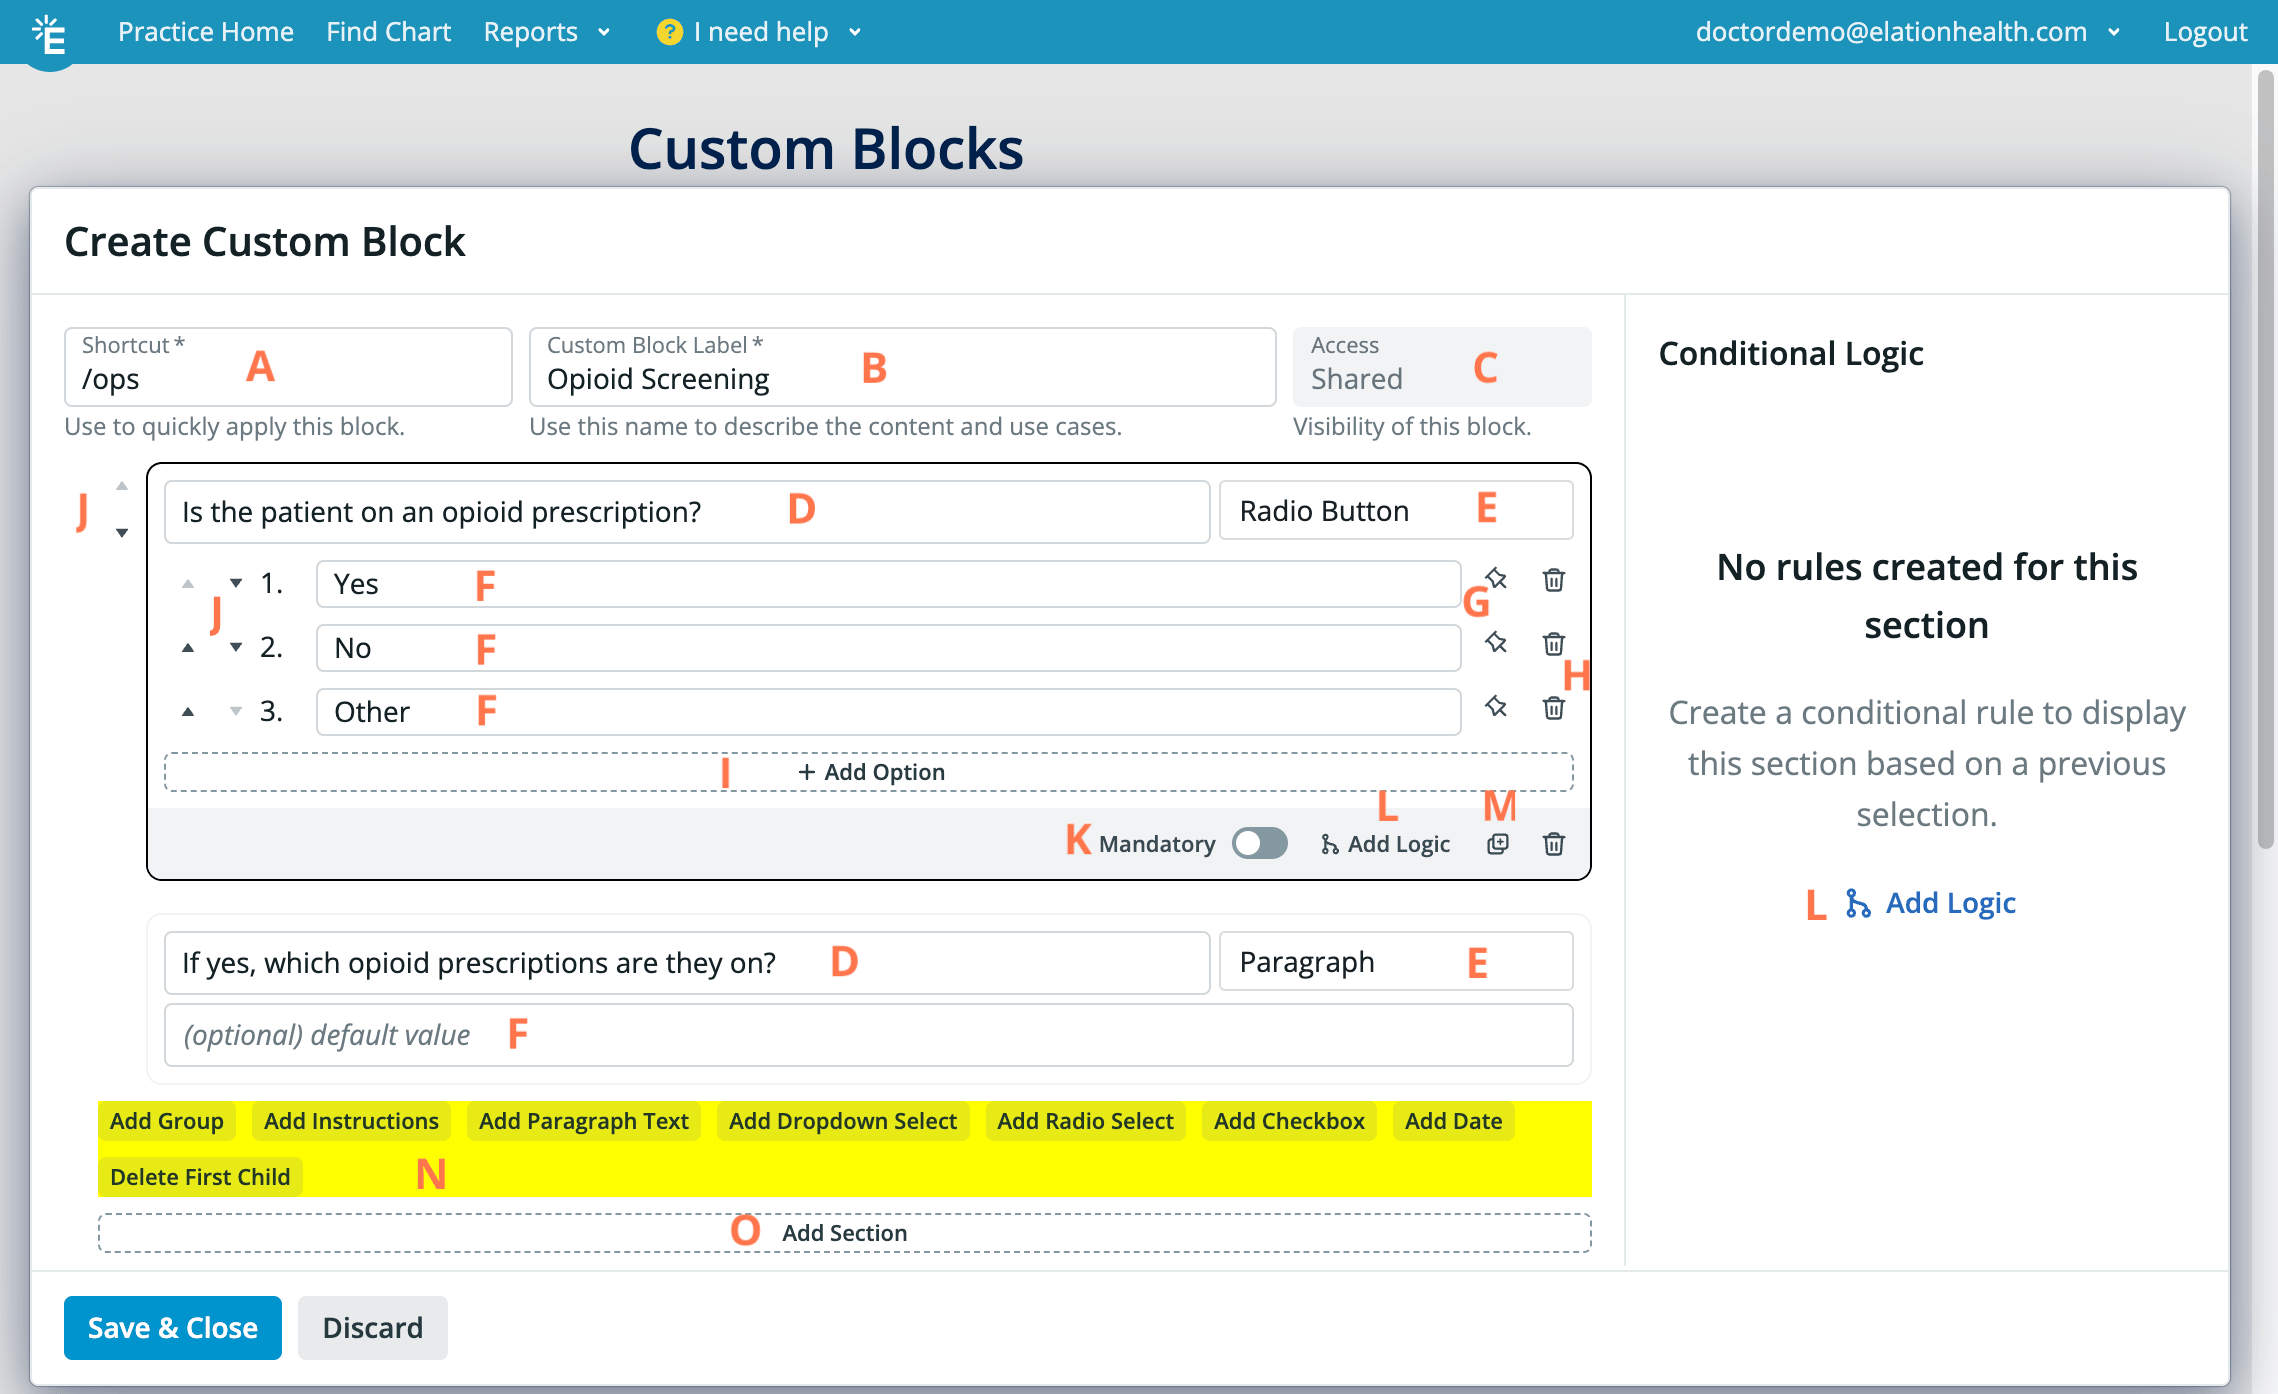Move option 1 'Yes' up
Screen dimensions: 2278x1394
(x=188, y=583)
